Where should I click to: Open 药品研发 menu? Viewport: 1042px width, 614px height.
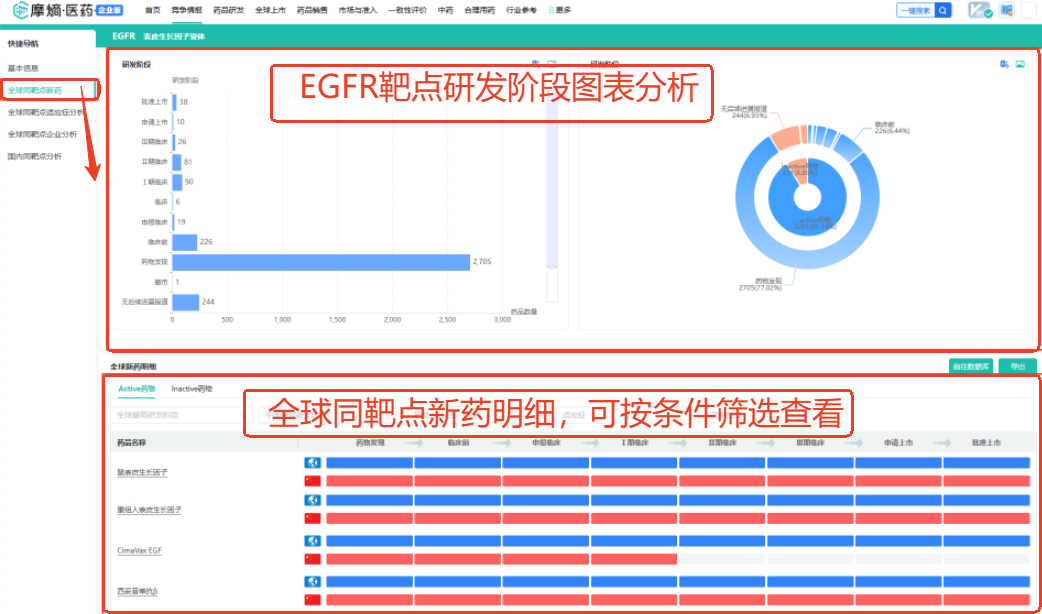229,10
